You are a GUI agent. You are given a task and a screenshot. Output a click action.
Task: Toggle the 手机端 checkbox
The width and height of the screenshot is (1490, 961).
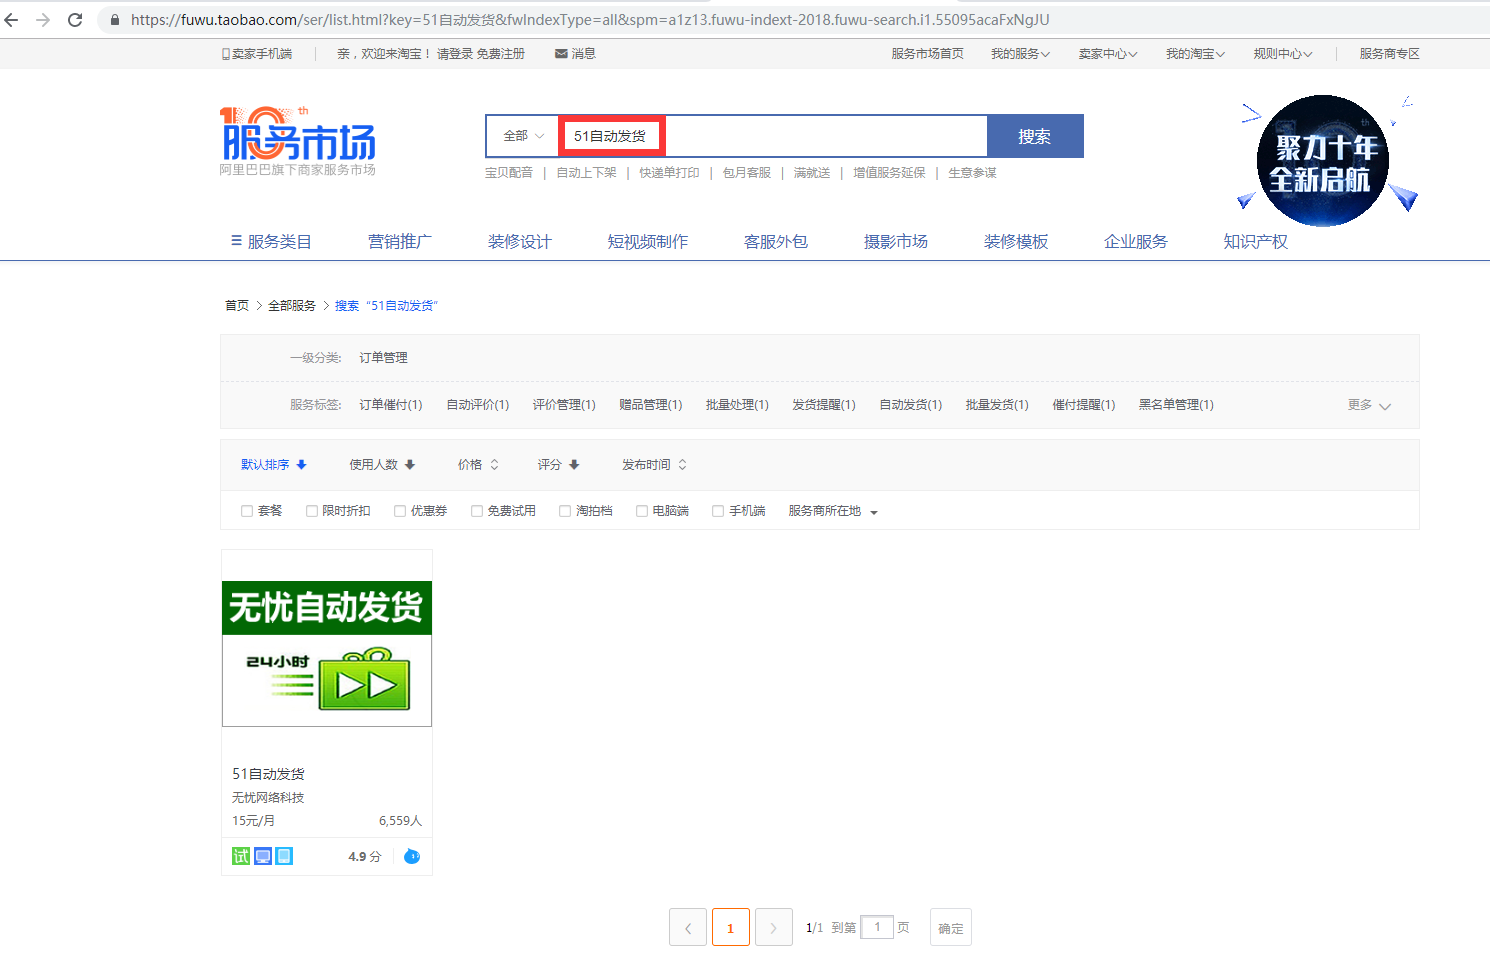(718, 511)
